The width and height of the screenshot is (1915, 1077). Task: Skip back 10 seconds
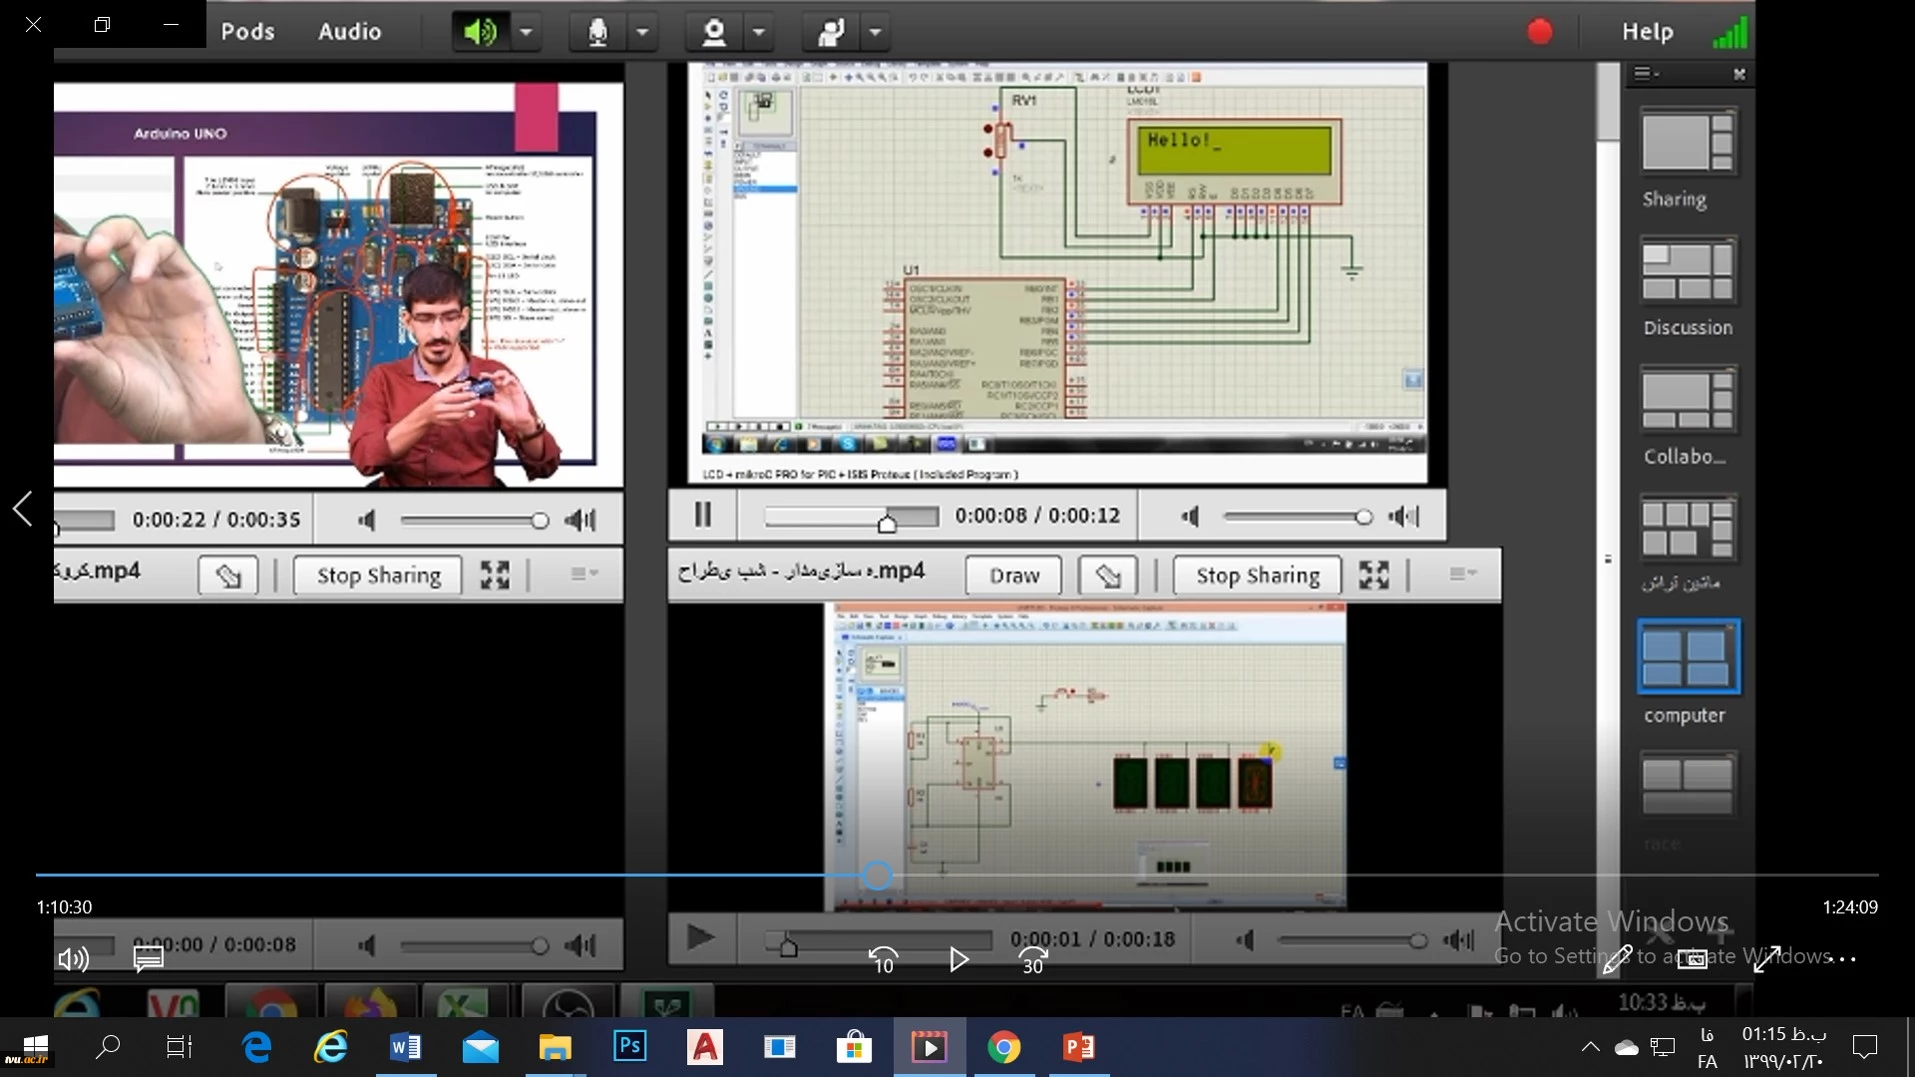(883, 960)
